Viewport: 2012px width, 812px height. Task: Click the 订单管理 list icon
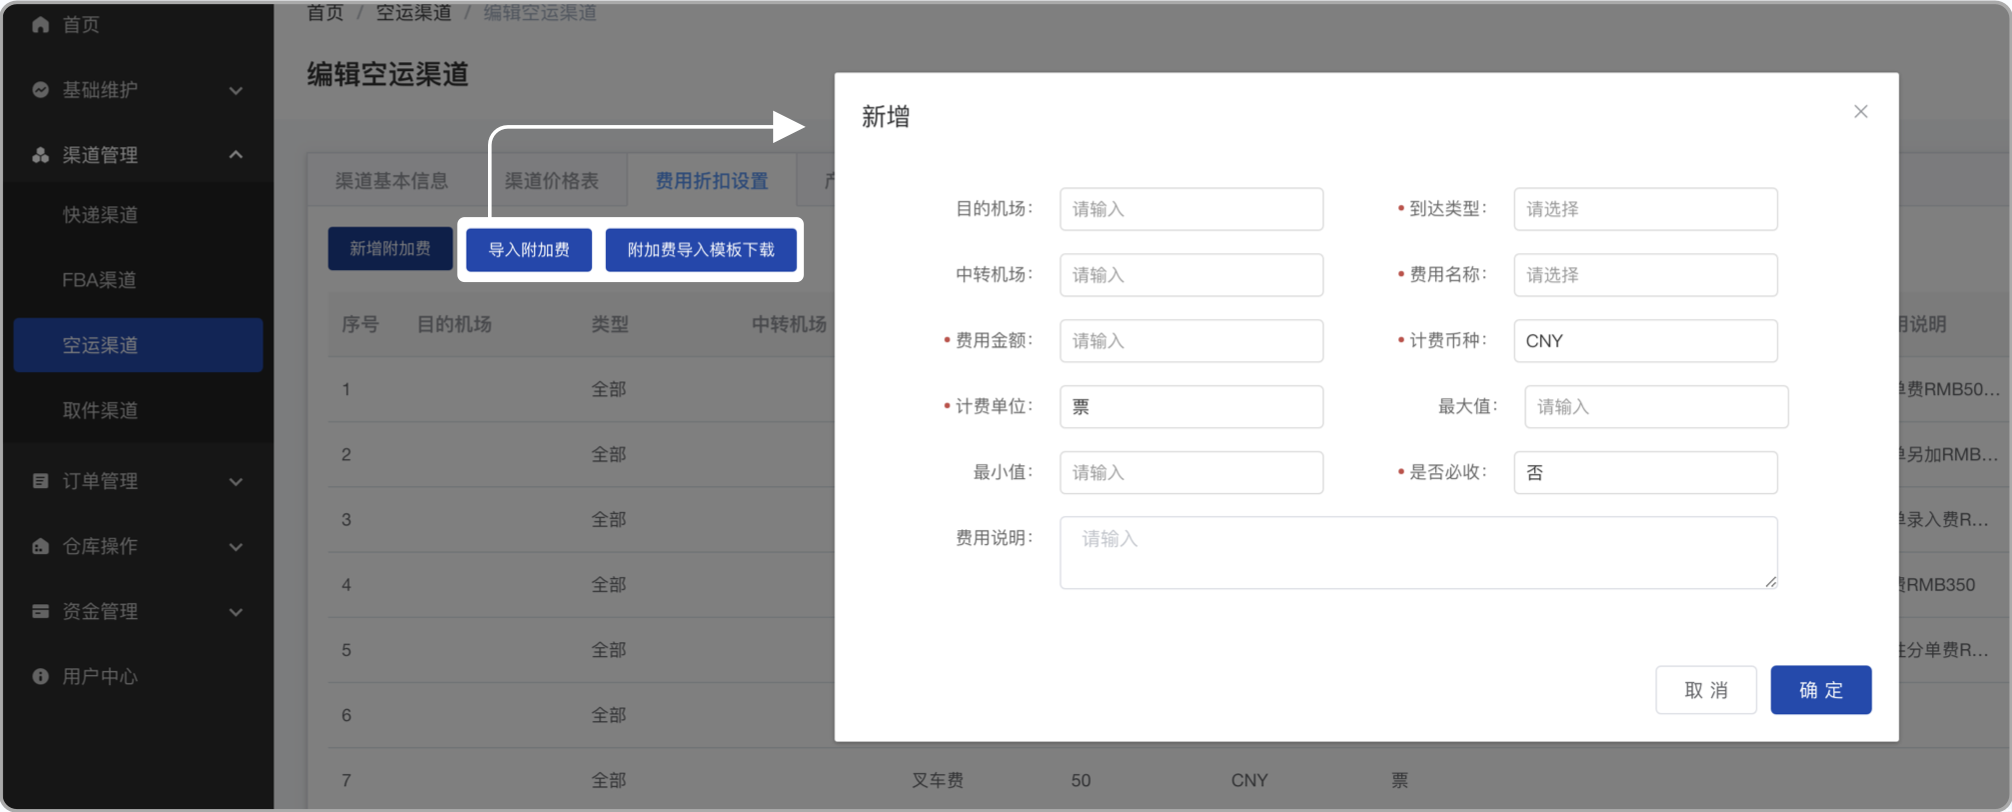click(x=40, y=481)
